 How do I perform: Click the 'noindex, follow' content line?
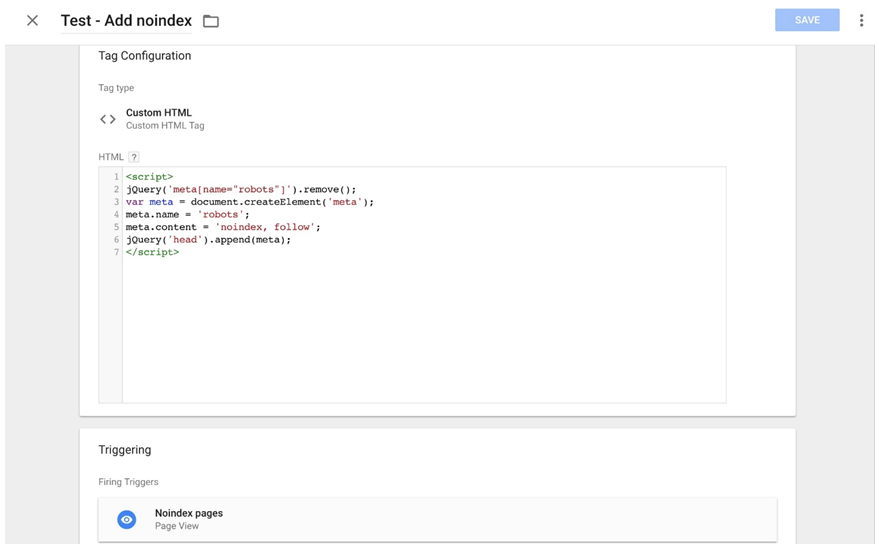coord(223,227)
